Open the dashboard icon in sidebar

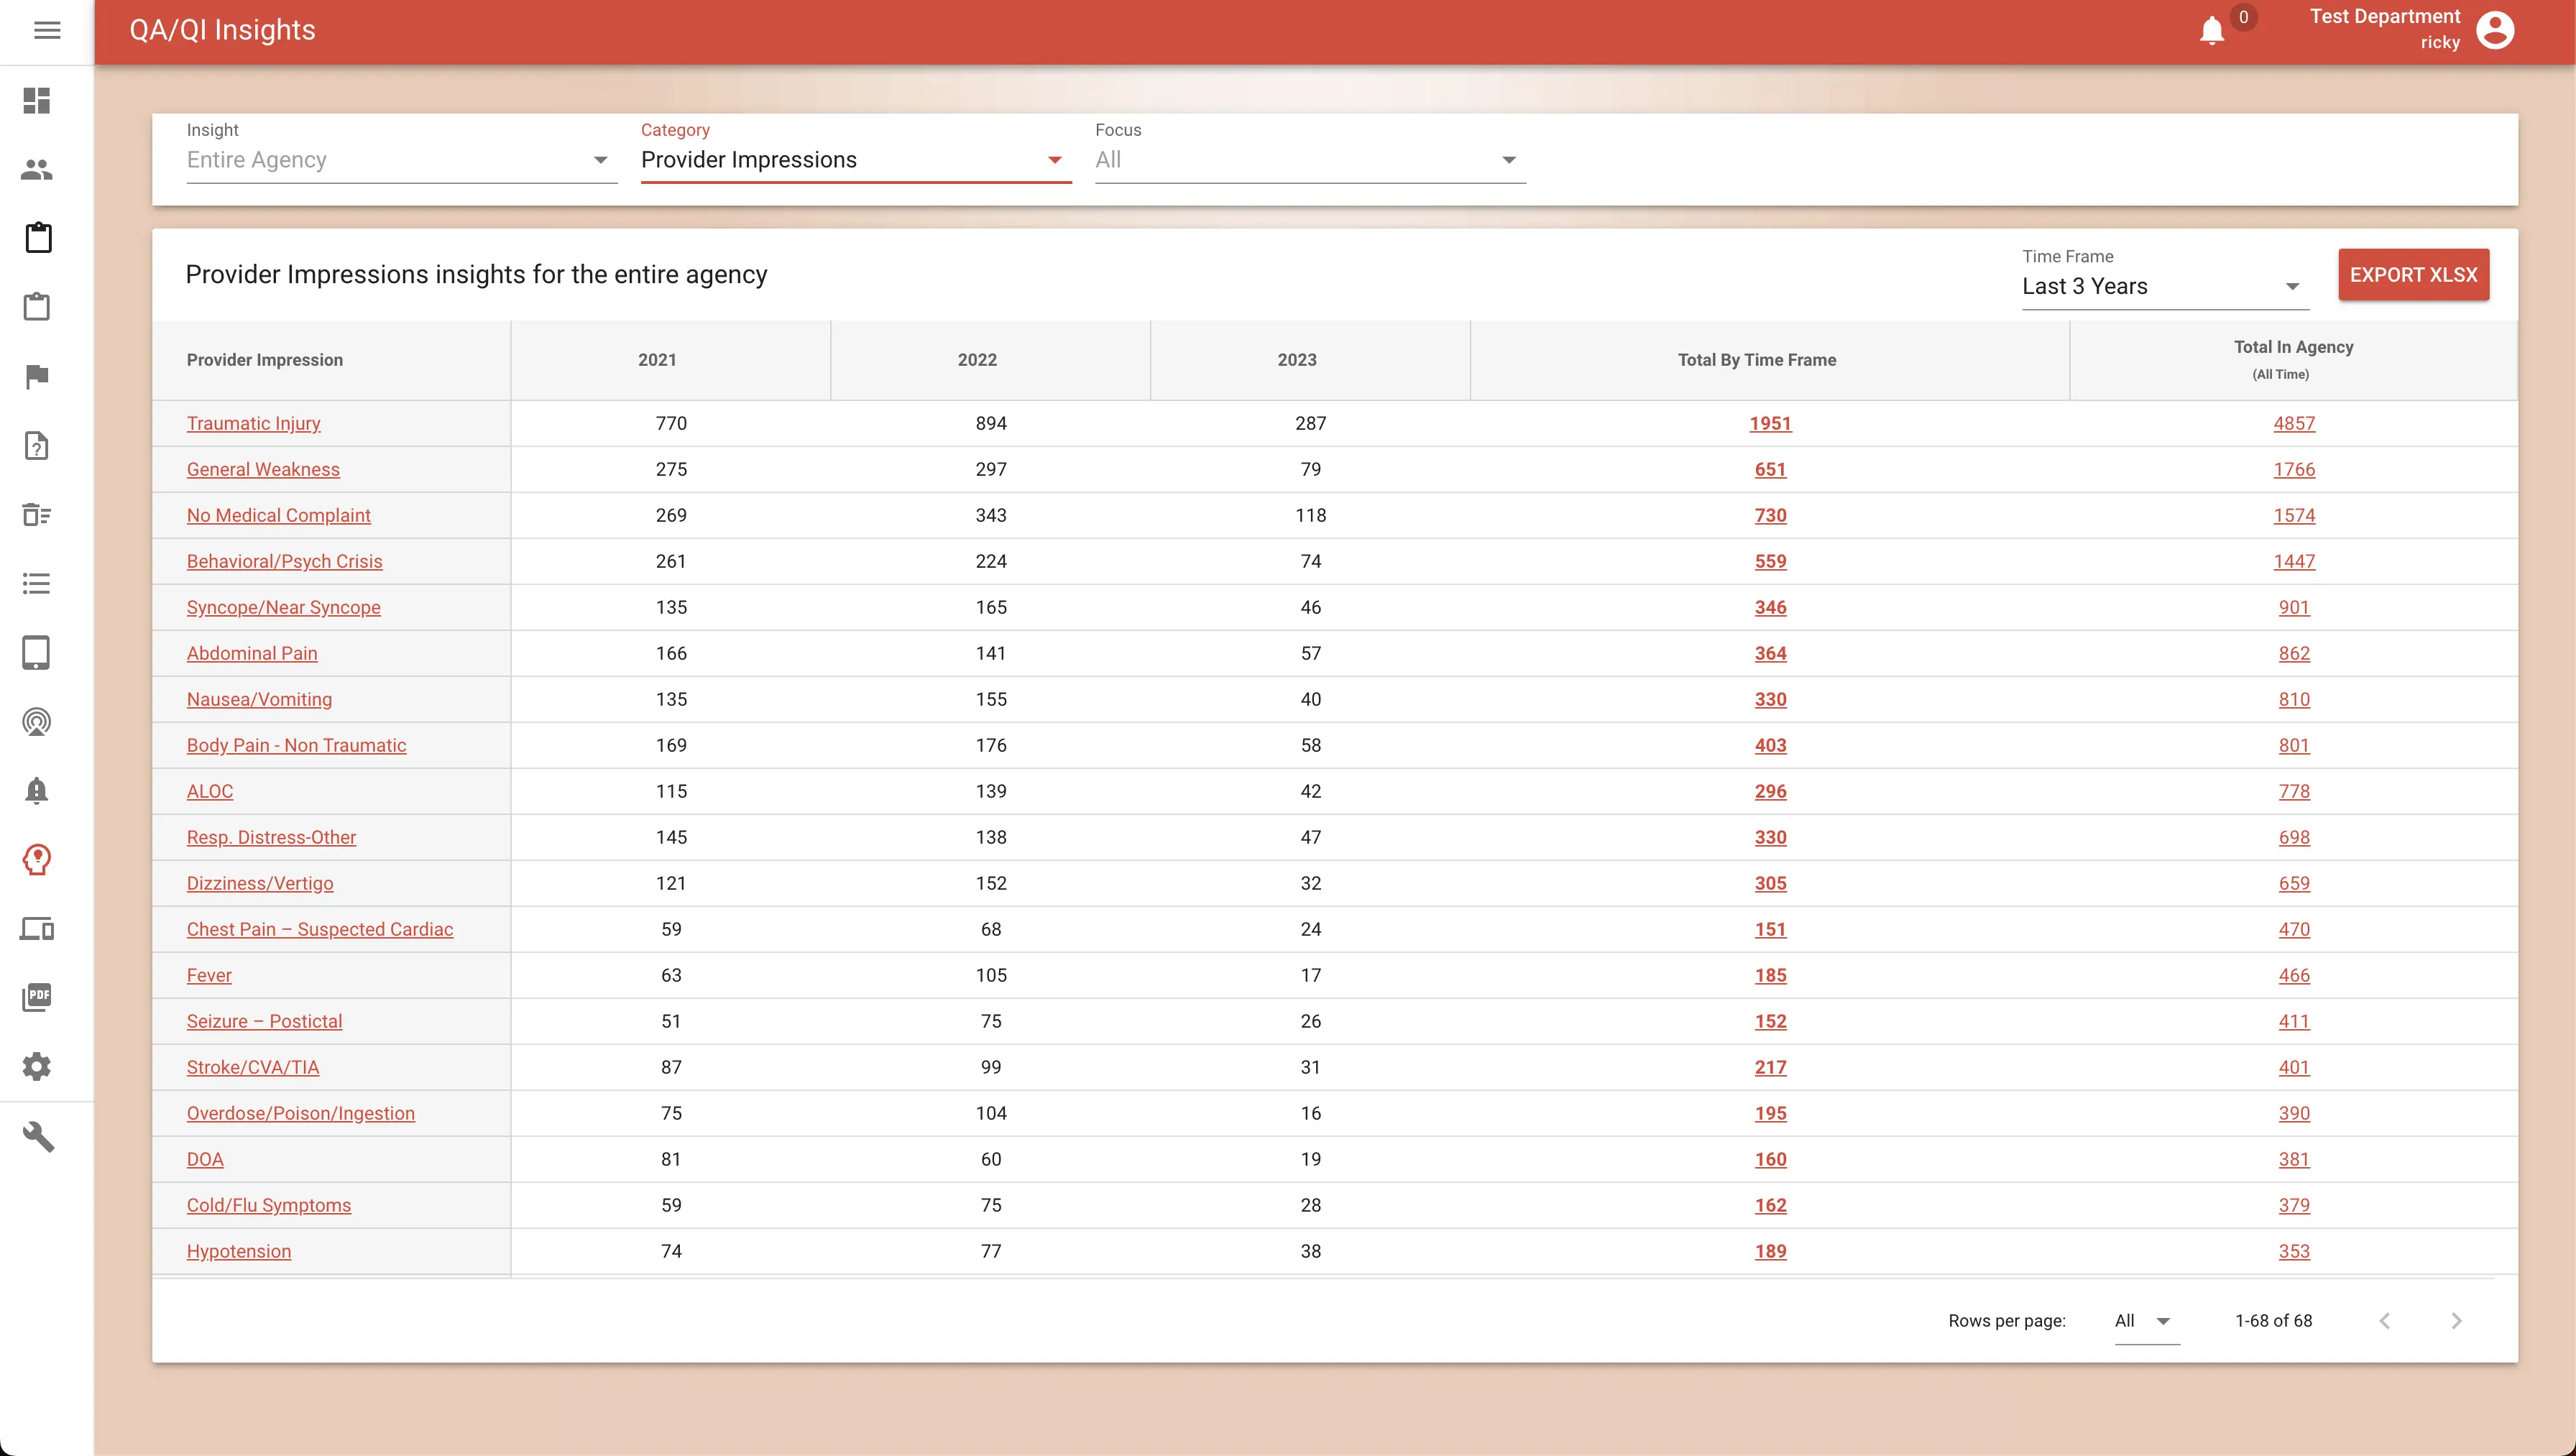click(37, 100)
